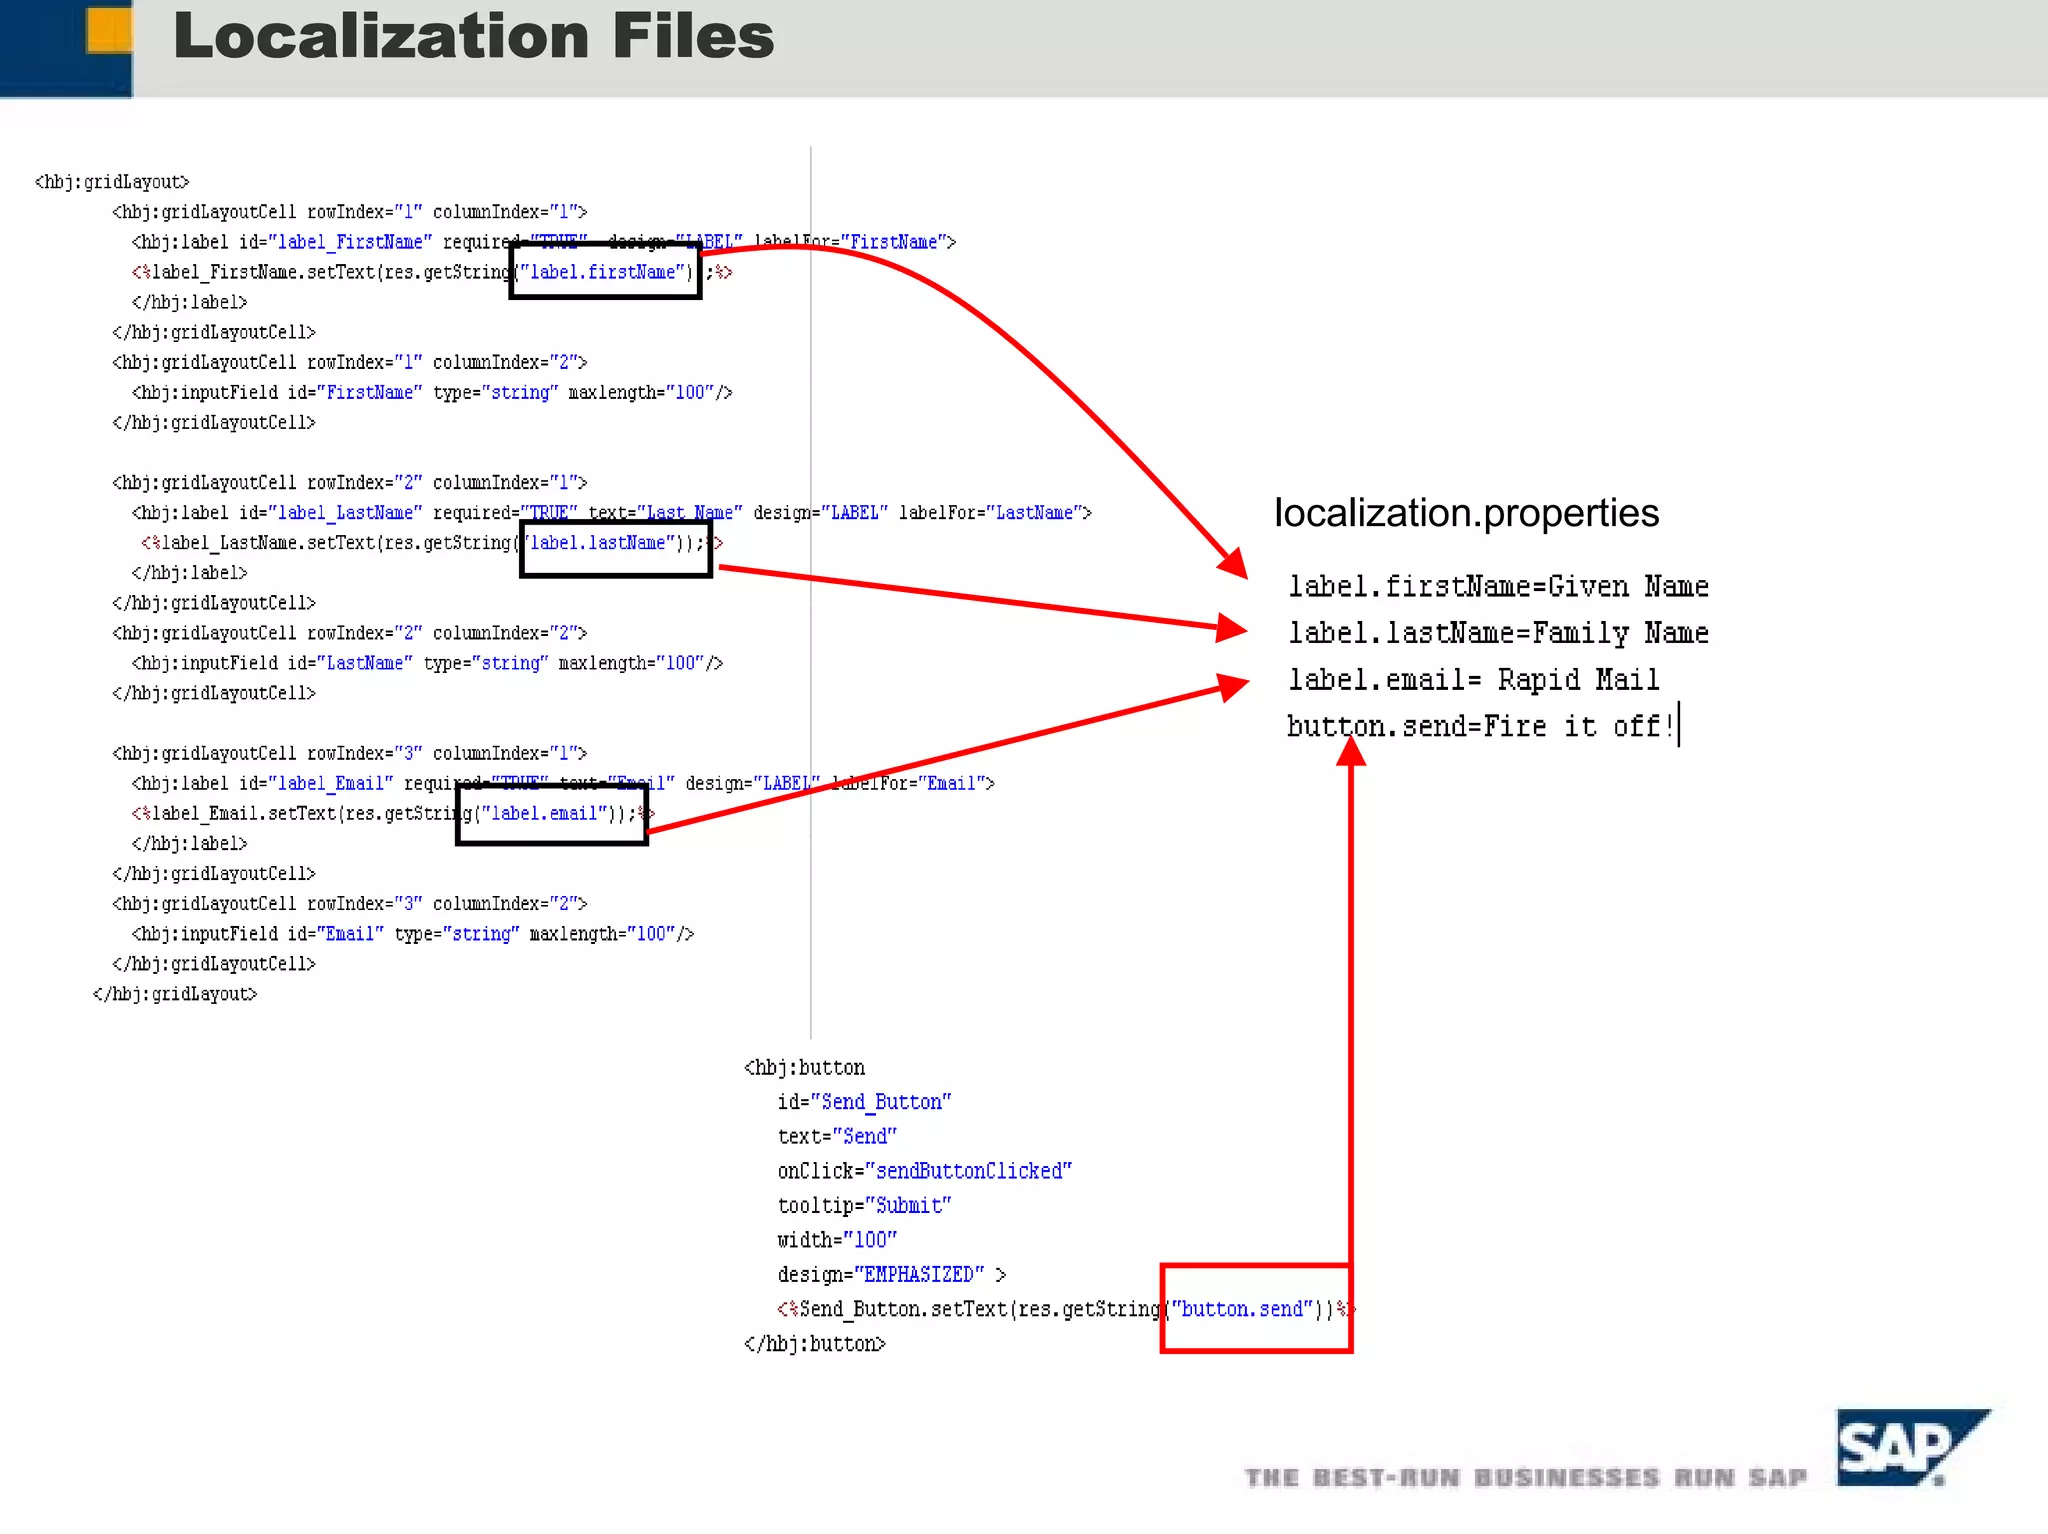Click the label id="label_Email" line

[x=563, y=784]
